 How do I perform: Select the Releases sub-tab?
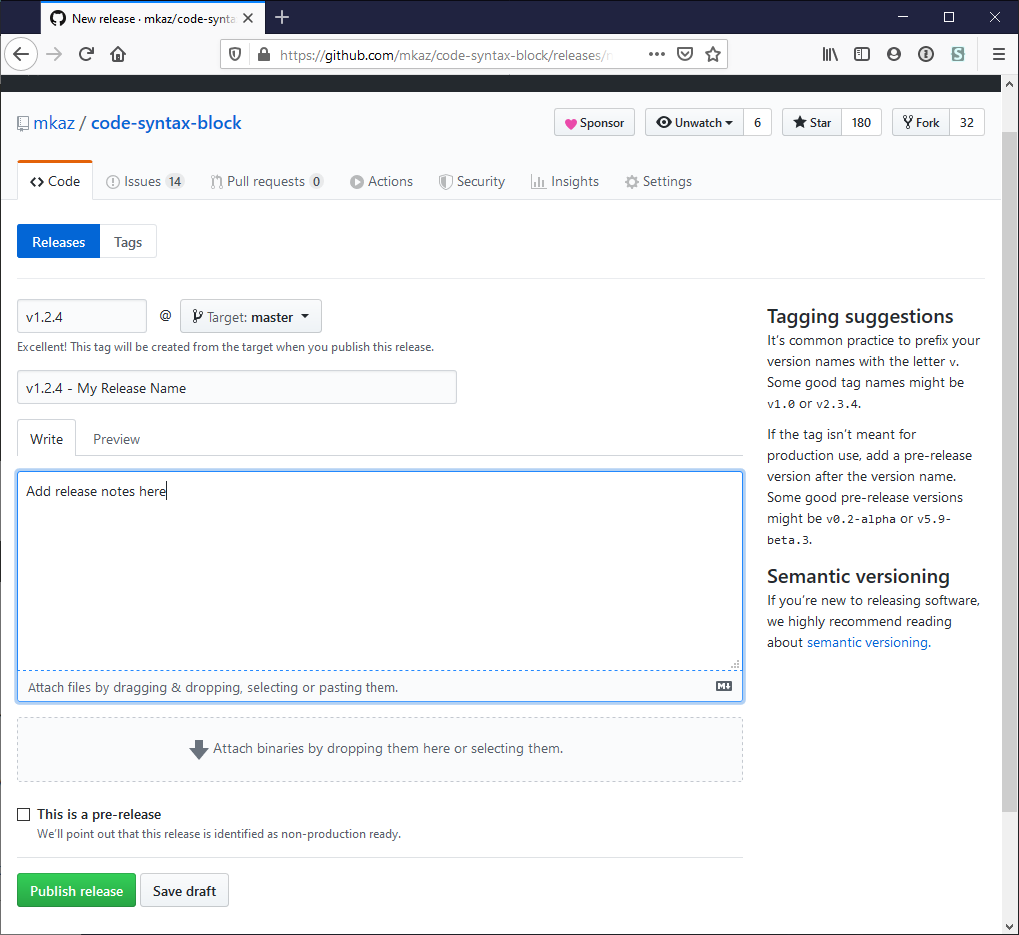pos(58,242)
